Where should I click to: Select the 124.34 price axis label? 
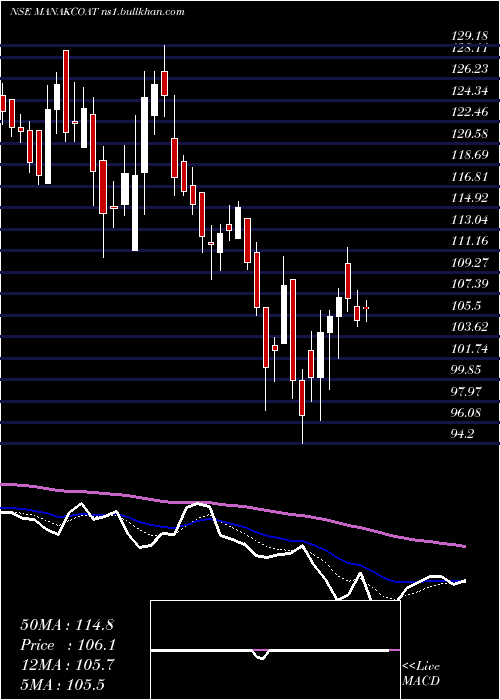(x=470, y=91)
